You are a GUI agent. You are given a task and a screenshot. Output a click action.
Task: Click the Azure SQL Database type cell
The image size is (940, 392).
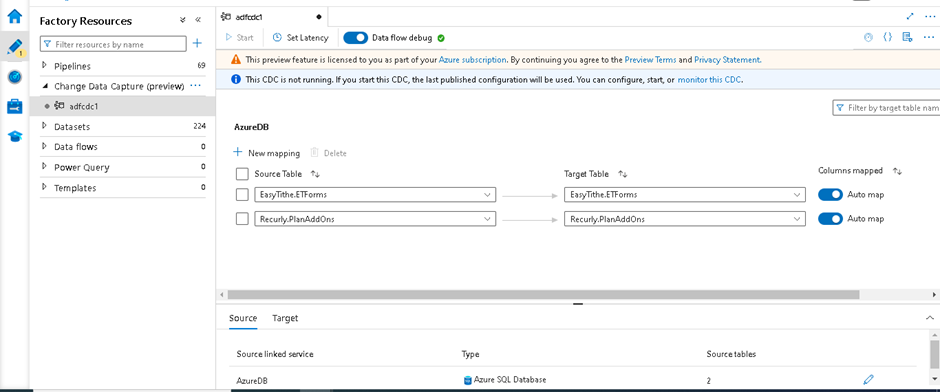click(x=505, y=379)
